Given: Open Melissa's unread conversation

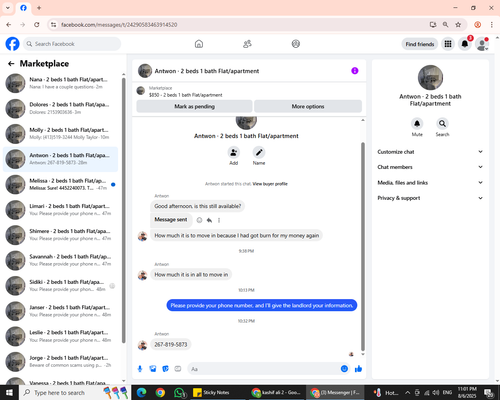Looking at the screenshot, I should (60, 184).
